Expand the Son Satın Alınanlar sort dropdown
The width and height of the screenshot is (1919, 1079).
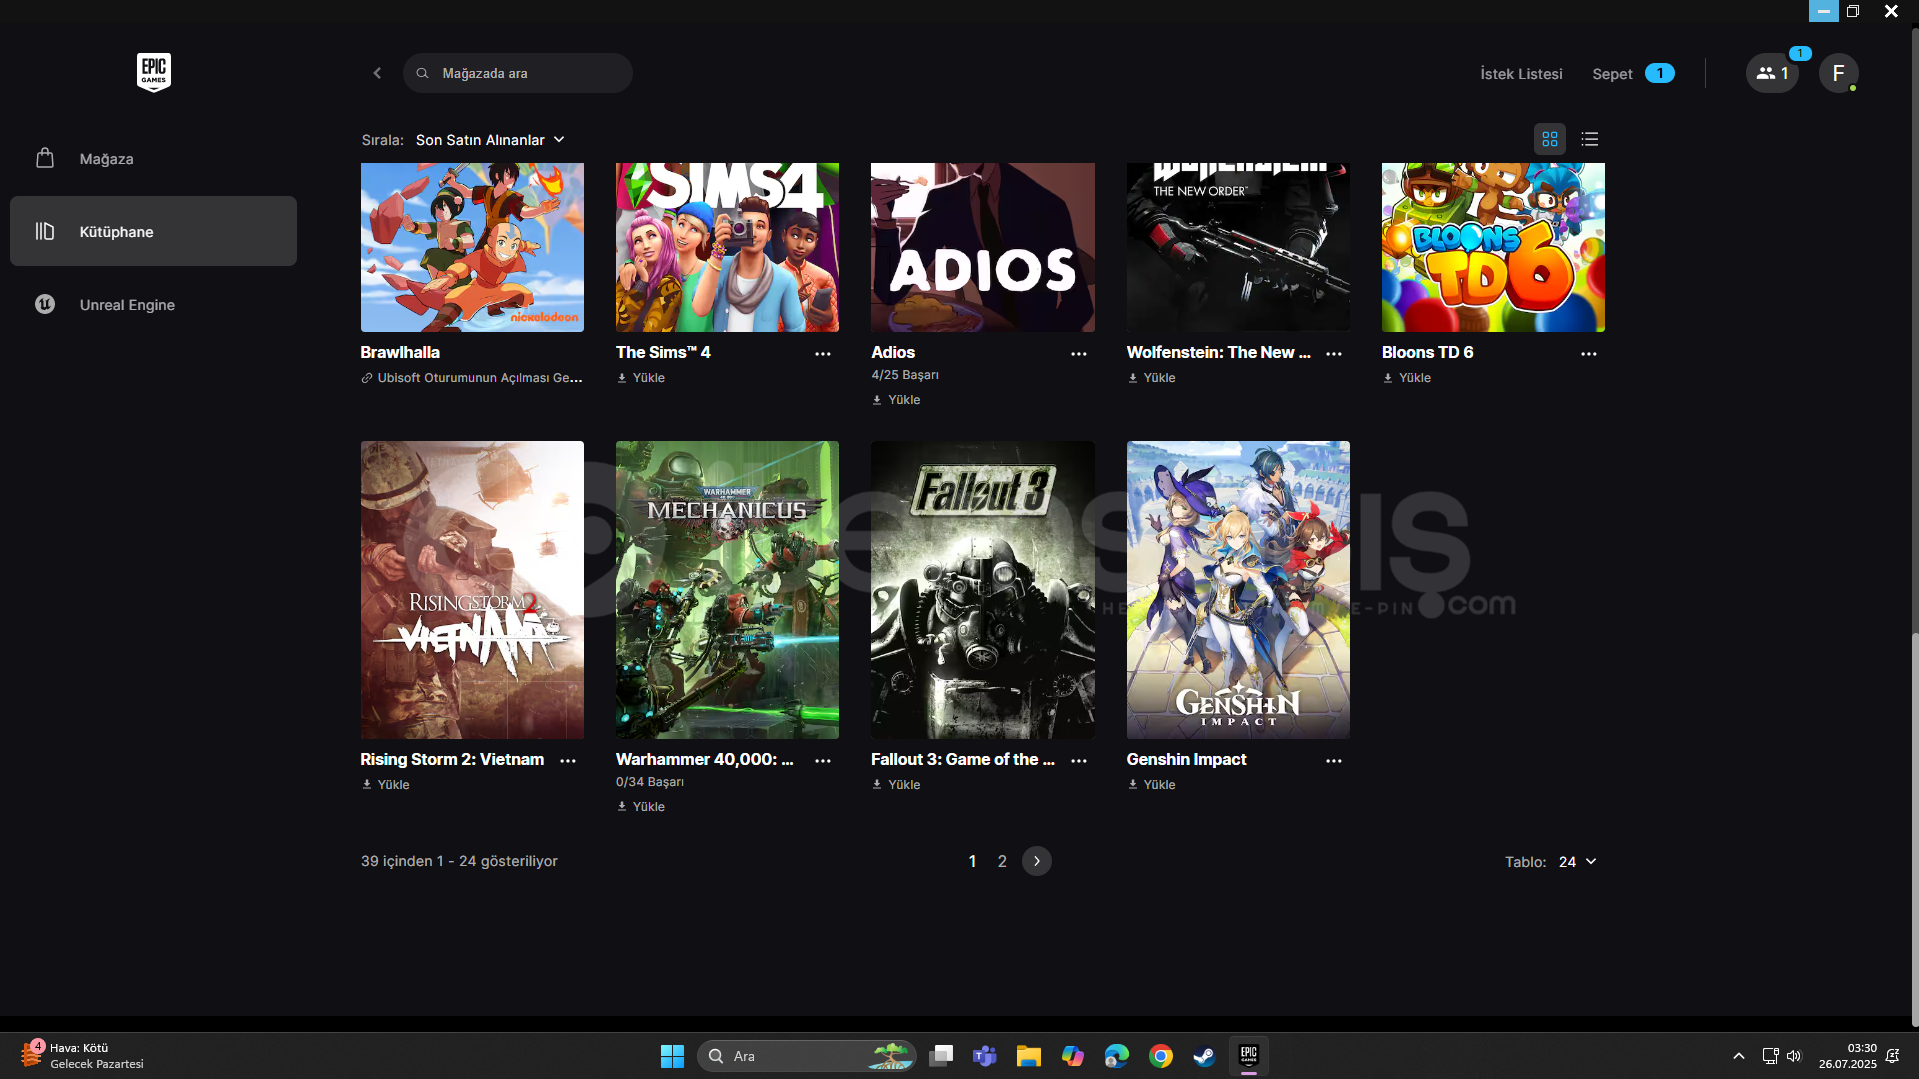(490, 140)
